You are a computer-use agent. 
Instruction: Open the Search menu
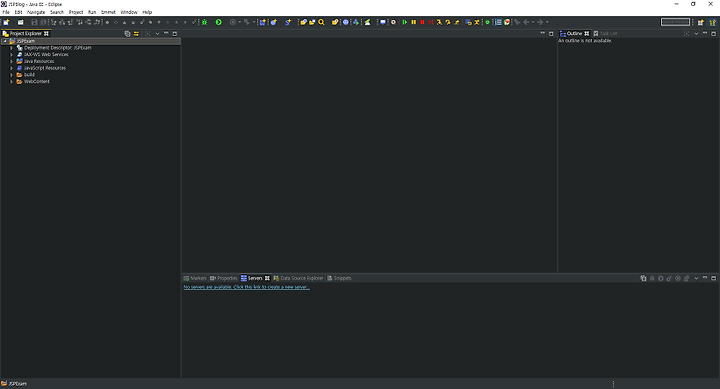click(x=57, y=12)
